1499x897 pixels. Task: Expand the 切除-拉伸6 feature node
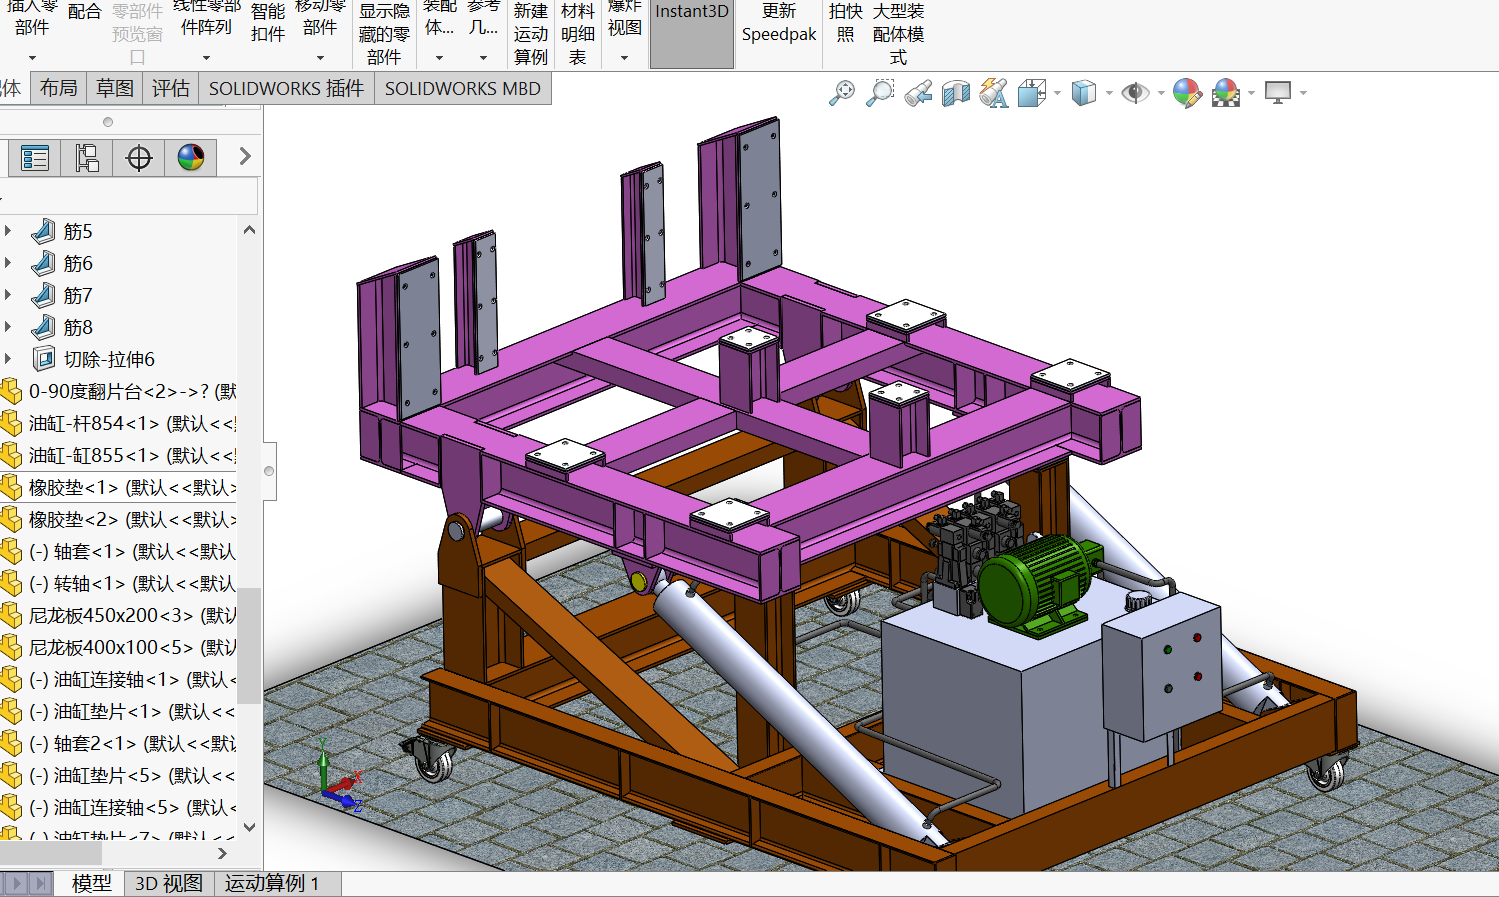point(8,359)
